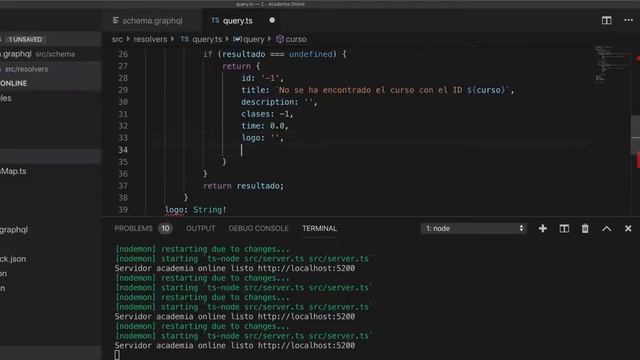Image resolution: width=640 pixels, height=360 pixels.
Task: Close the terminal panel
Action: (x=628, y=229)
